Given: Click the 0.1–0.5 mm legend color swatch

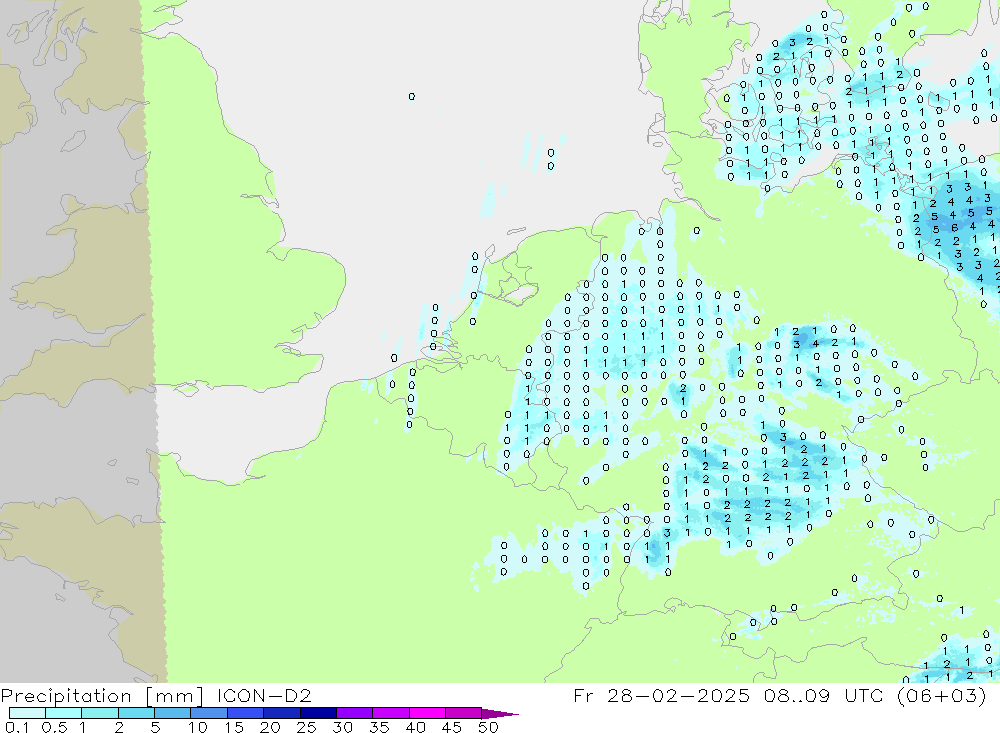Looking at the screenshot, I should 27,713.
